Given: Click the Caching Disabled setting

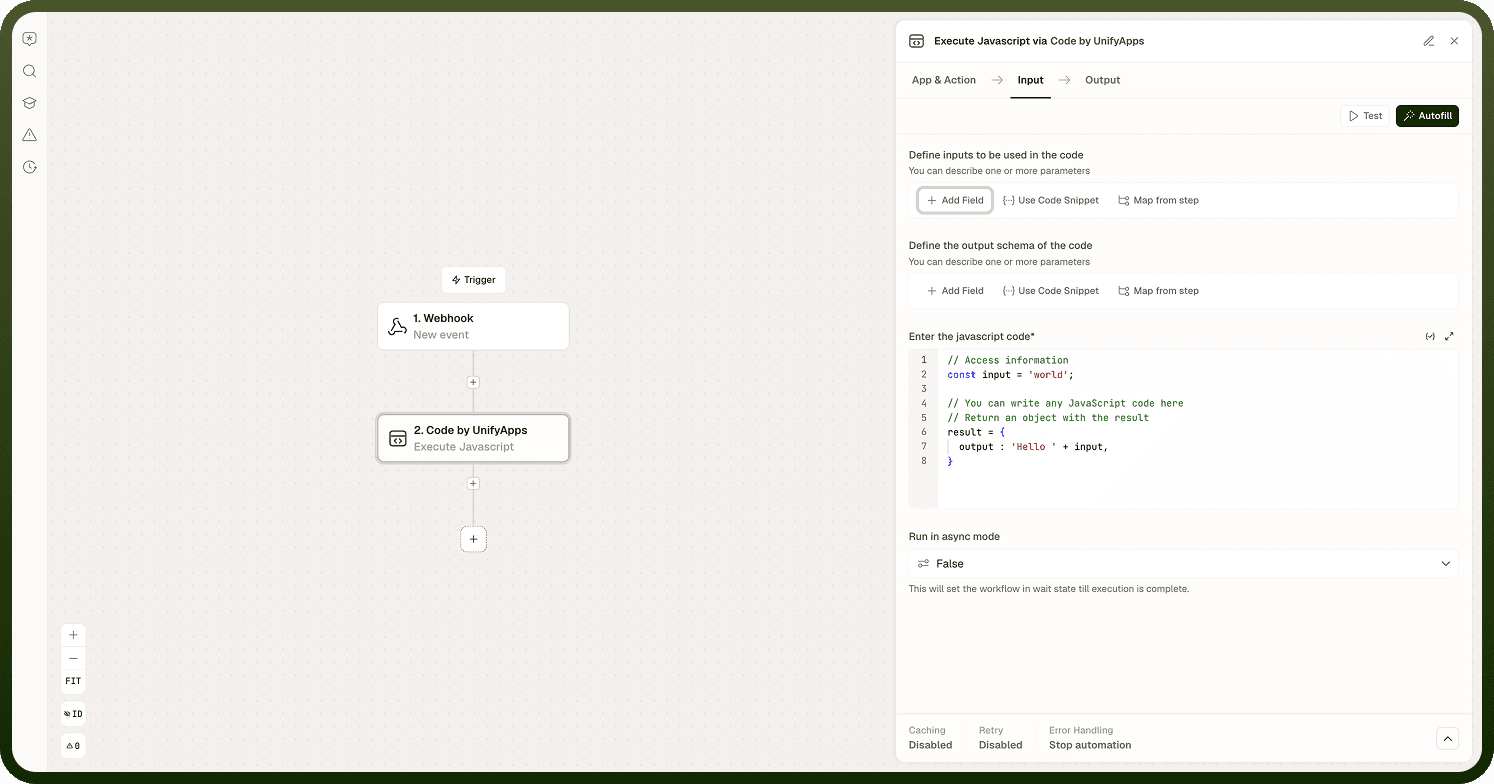Looking at the screenshot, I should 930,738.
